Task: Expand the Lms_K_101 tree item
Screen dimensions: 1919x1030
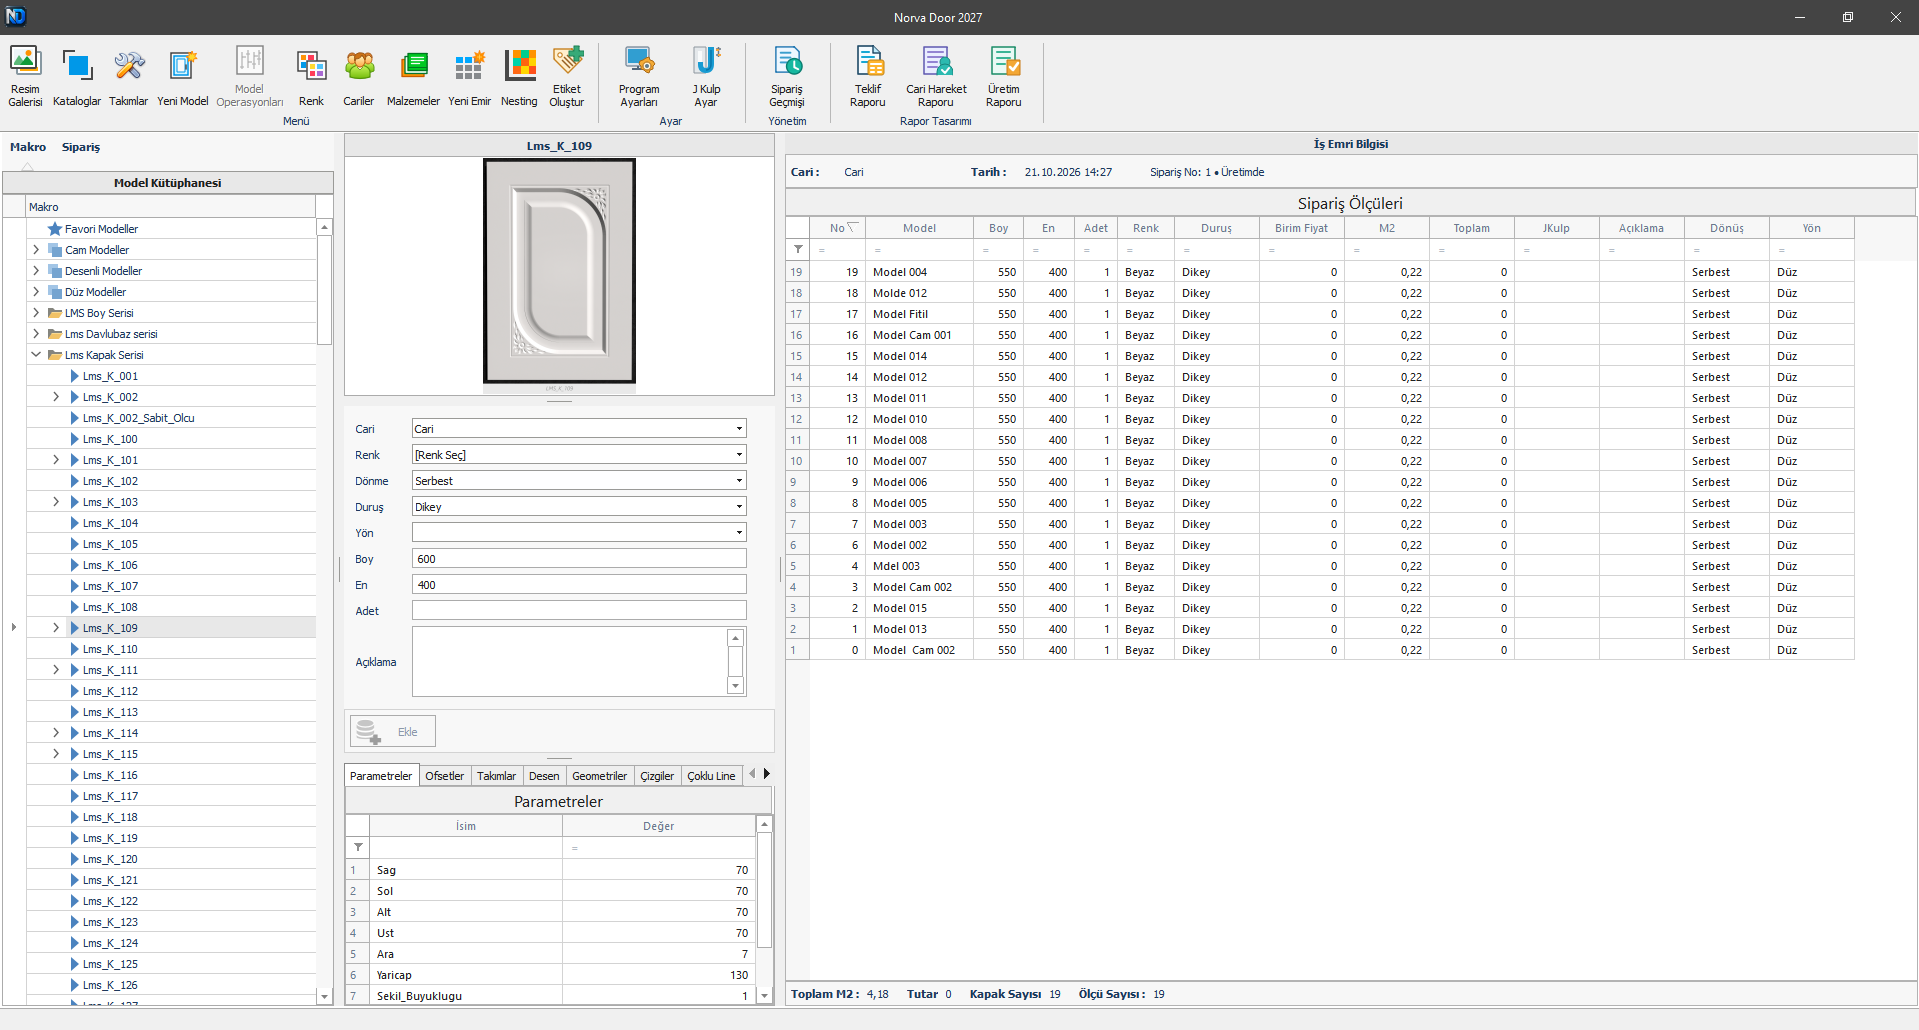Action: coord(56,460)
